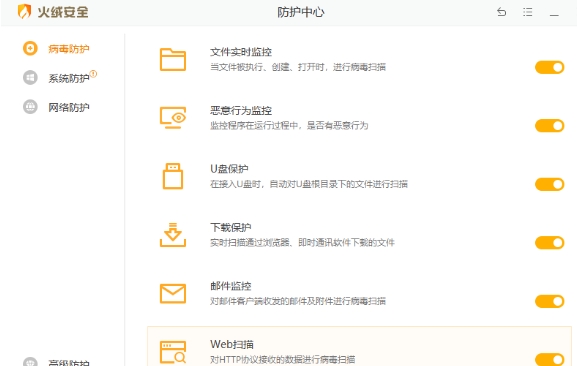
Task: Click the 防护中心 window title
Action: tap(301, 13)
